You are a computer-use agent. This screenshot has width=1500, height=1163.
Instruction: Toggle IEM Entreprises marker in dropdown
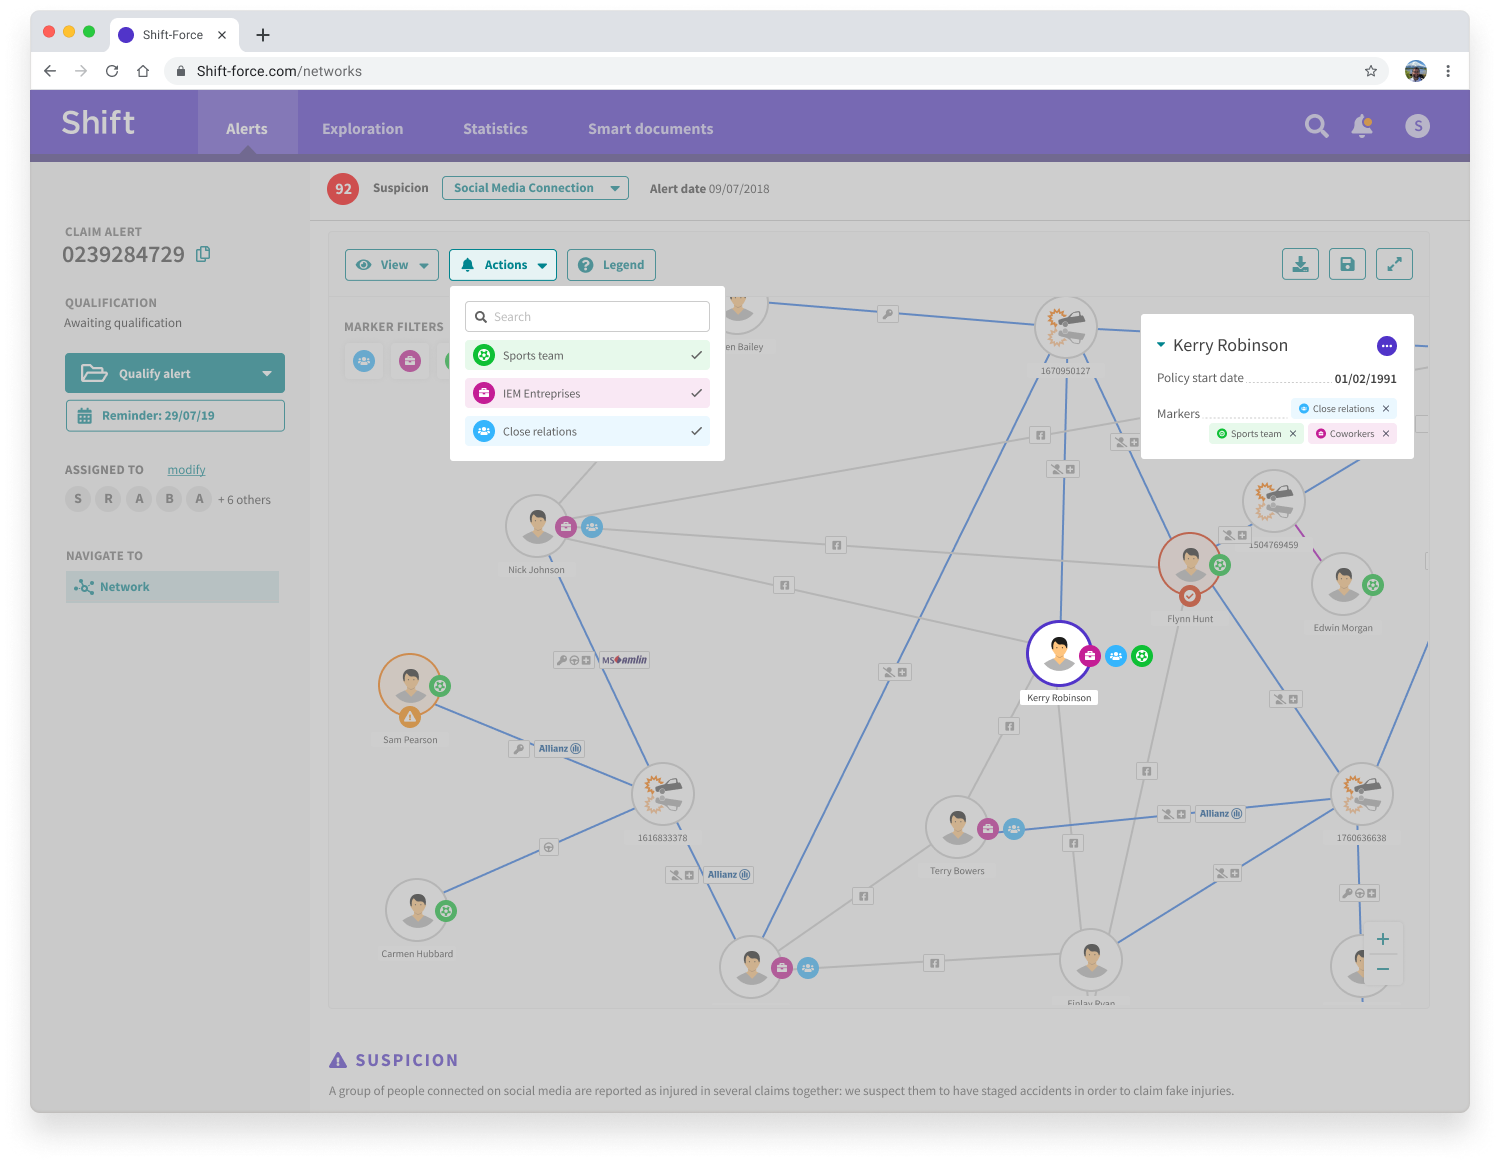(x=587, y=393)
